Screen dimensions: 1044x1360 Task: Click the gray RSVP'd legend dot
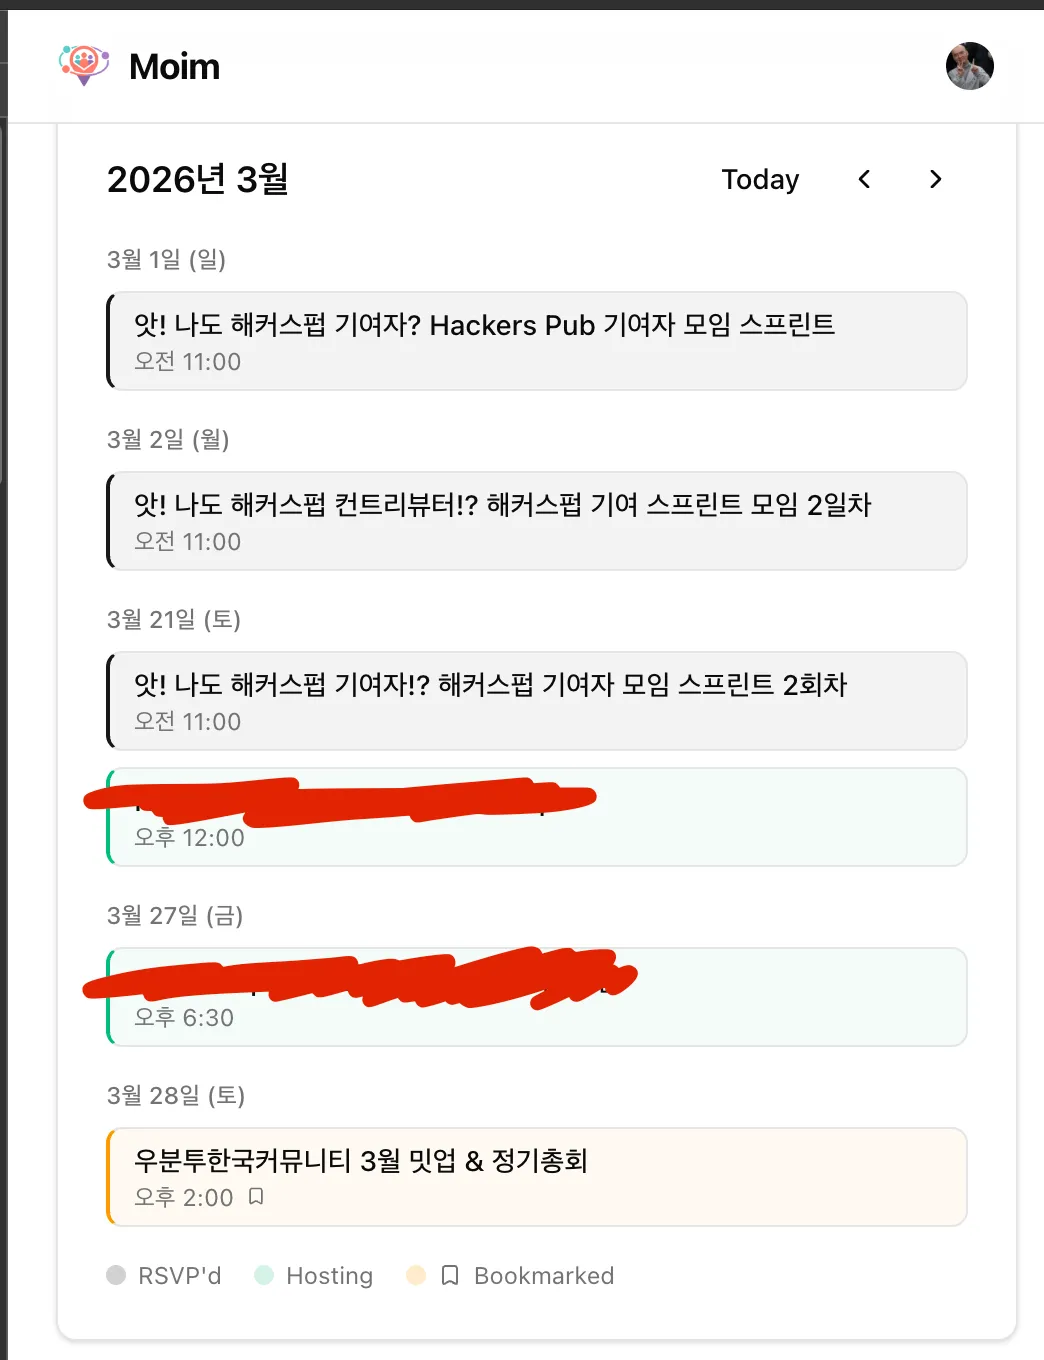116,1275
